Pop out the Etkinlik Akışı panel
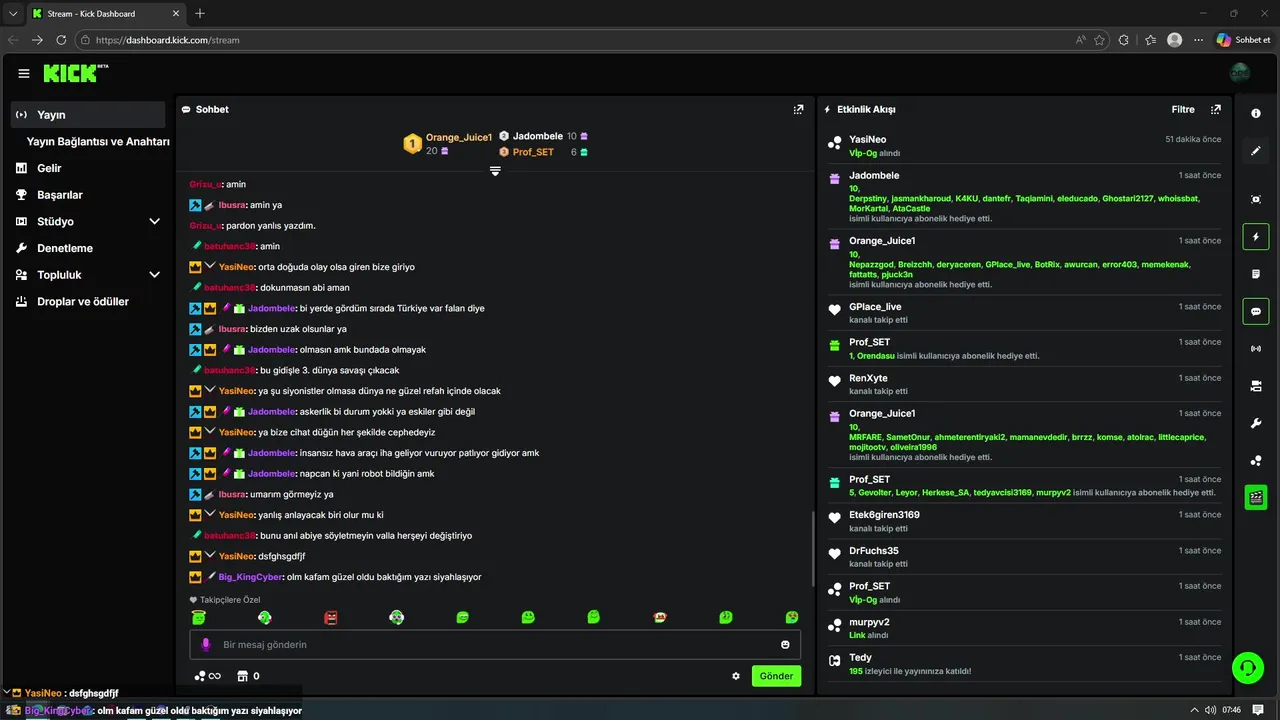 click(1216, 109)
